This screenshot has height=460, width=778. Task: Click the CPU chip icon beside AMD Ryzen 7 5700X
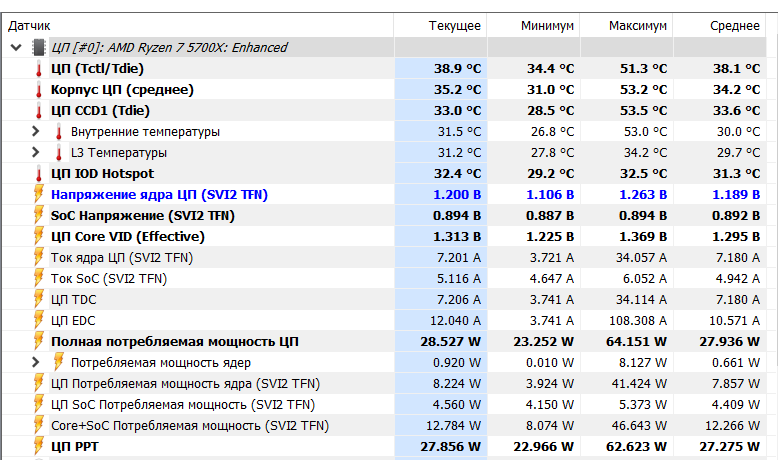pos(38,47)
